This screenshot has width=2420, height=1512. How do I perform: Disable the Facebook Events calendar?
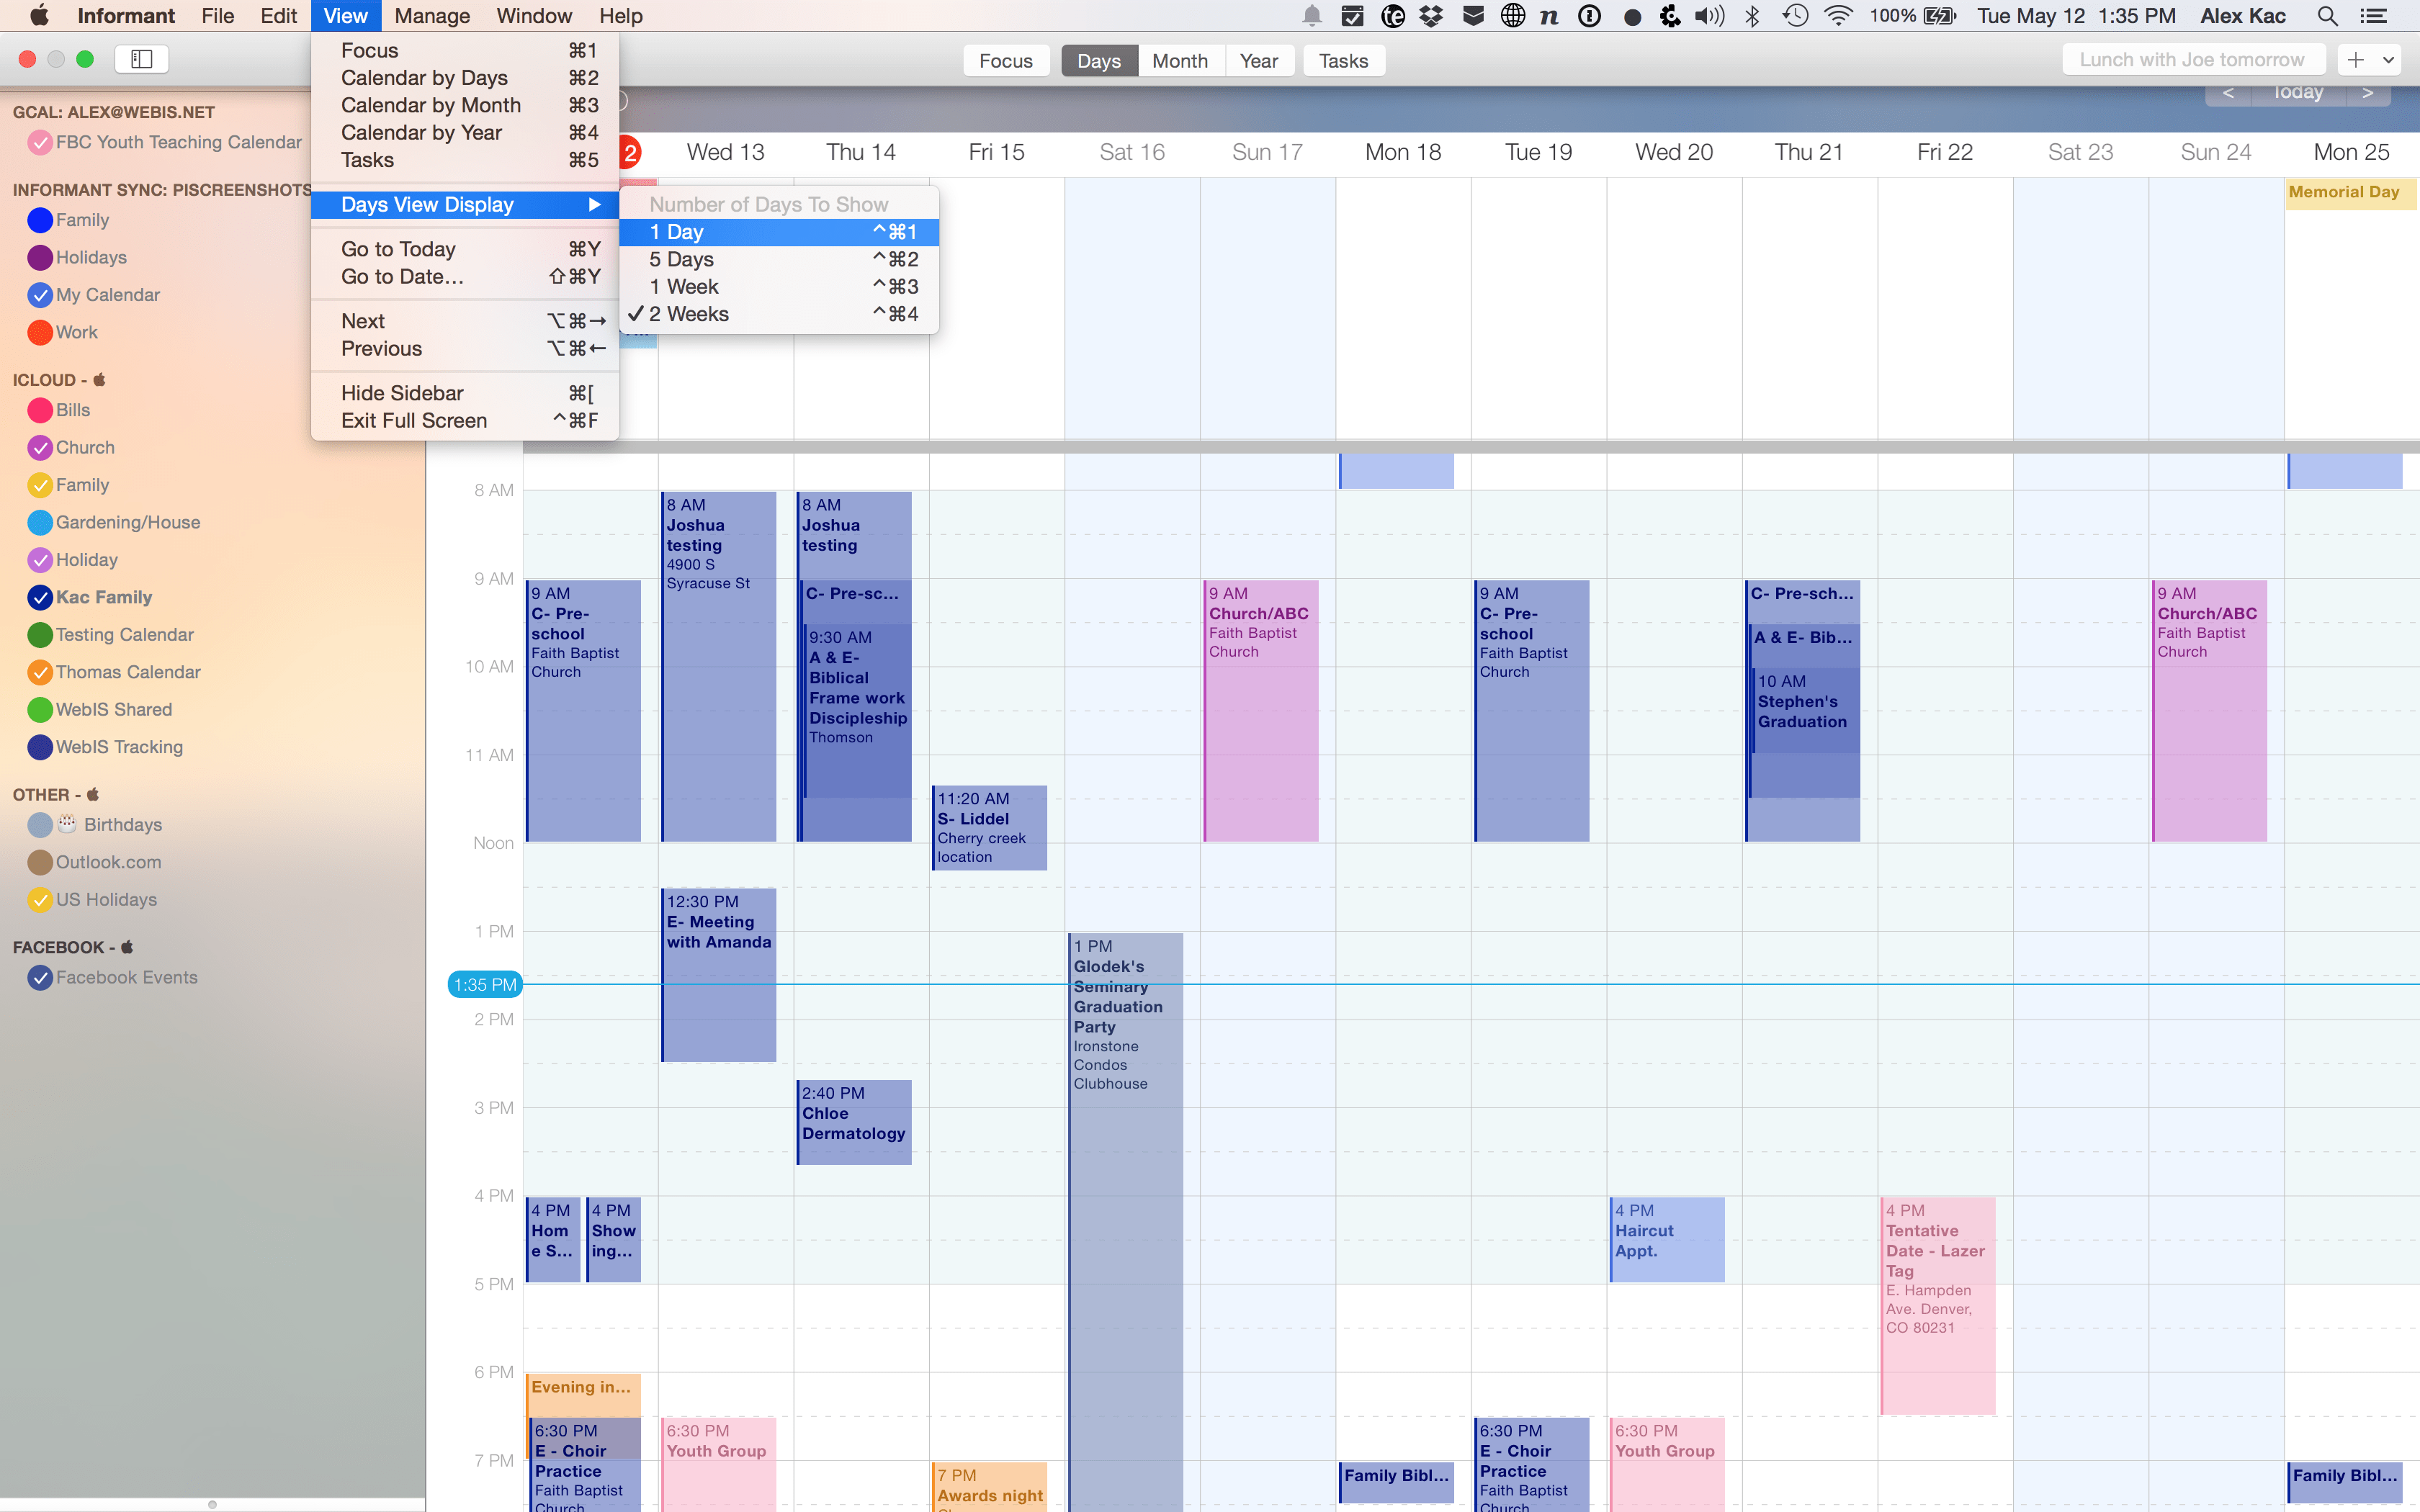coord(40,978)
